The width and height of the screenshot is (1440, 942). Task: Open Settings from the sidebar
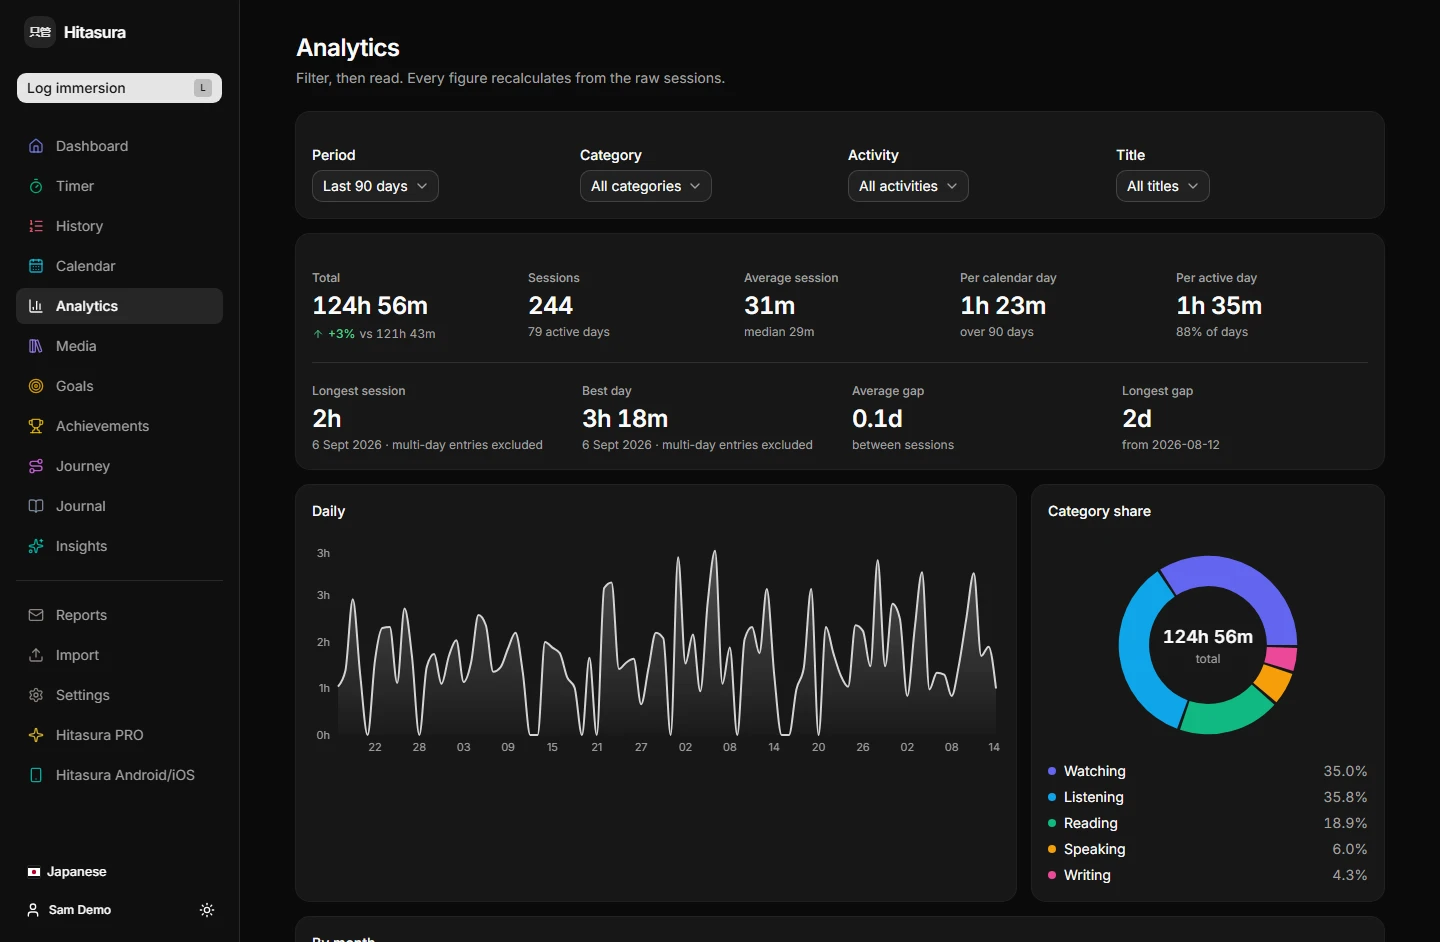119,695
